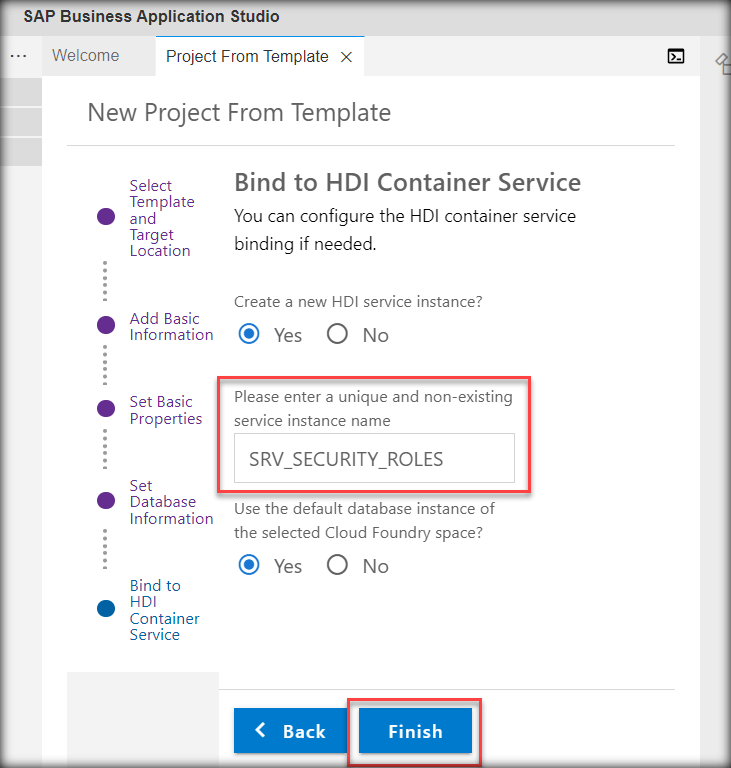
Task: Open the Add Basic Information step
Action: point(171,326)
